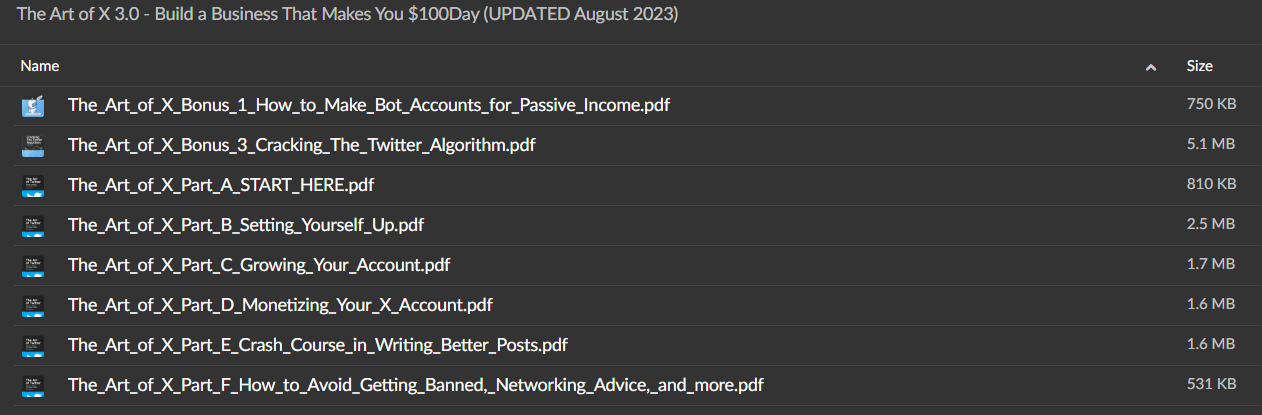Toggle sort order with the Name column arrow
The image size is (1262, 415).
[x=1151, y=67]
